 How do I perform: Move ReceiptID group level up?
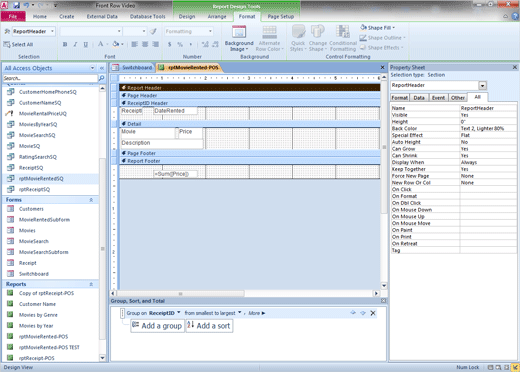click(353, 313)
